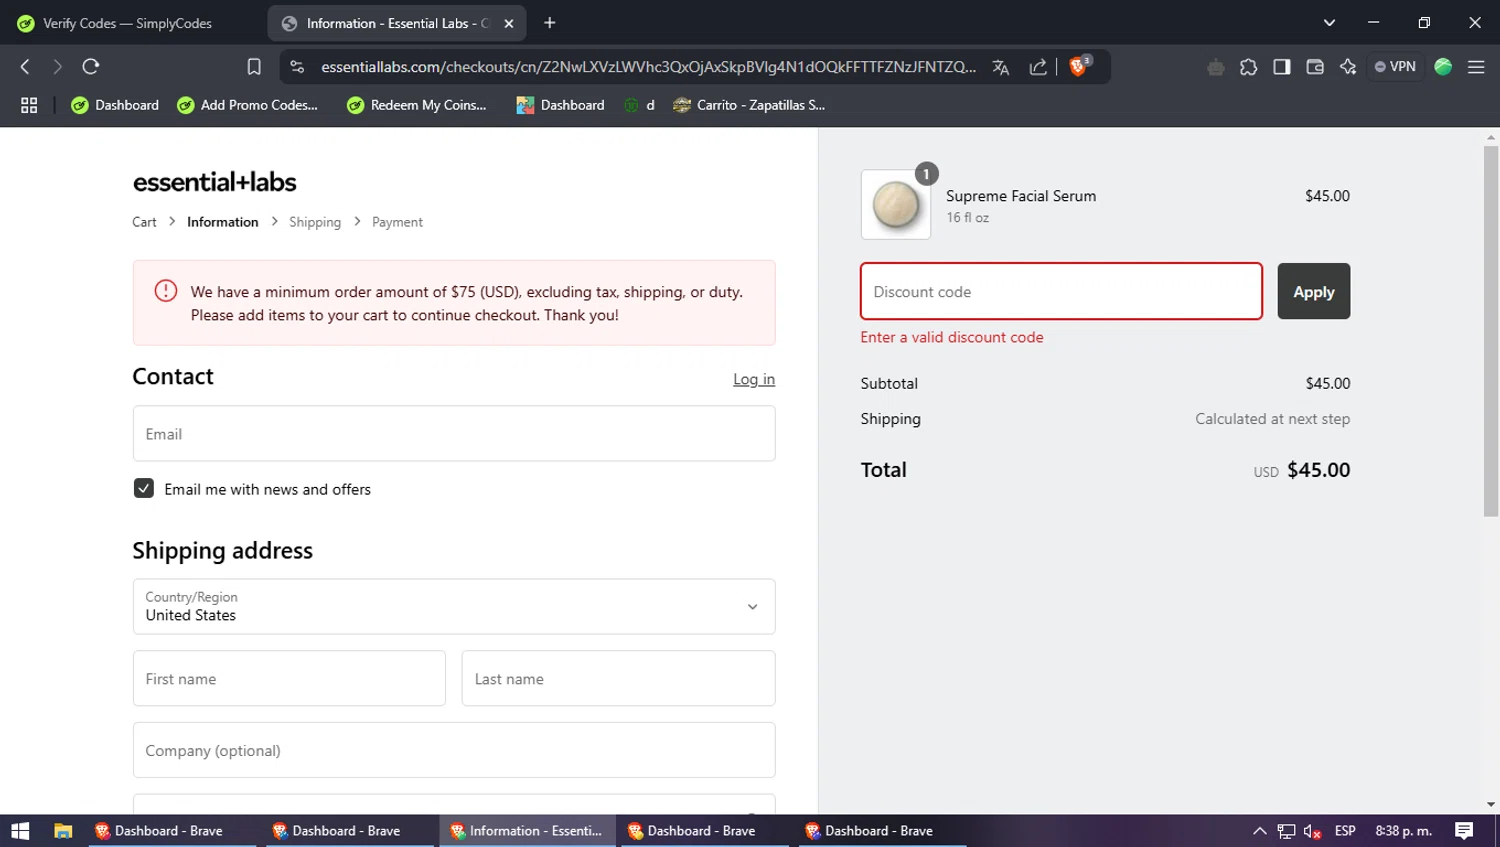Click the Log in link
Screen dimensions: 1500x847
(754, 379)
